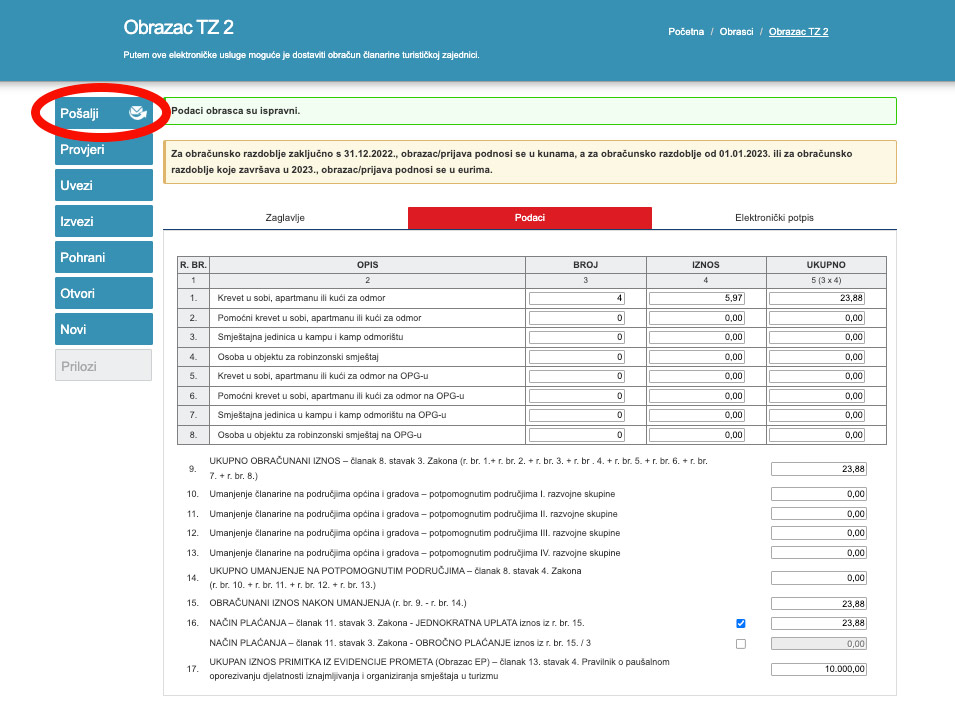Select the Podaci tab
955x708 pixels.
529,217
